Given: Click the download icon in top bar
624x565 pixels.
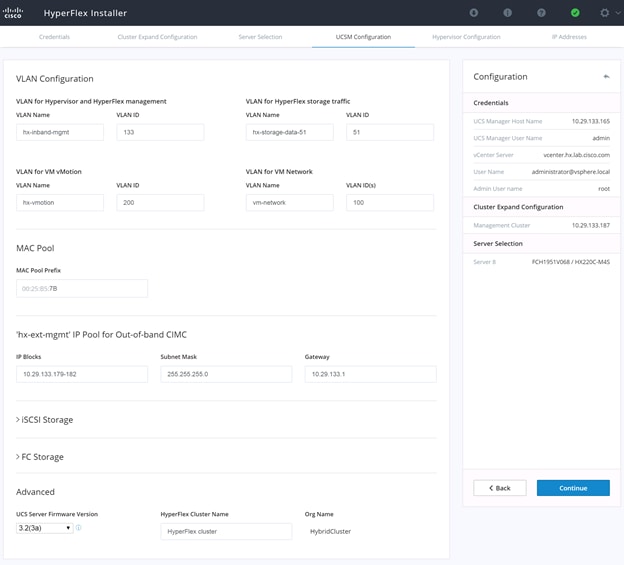Looking at the screenshot, I should point(474,13).
